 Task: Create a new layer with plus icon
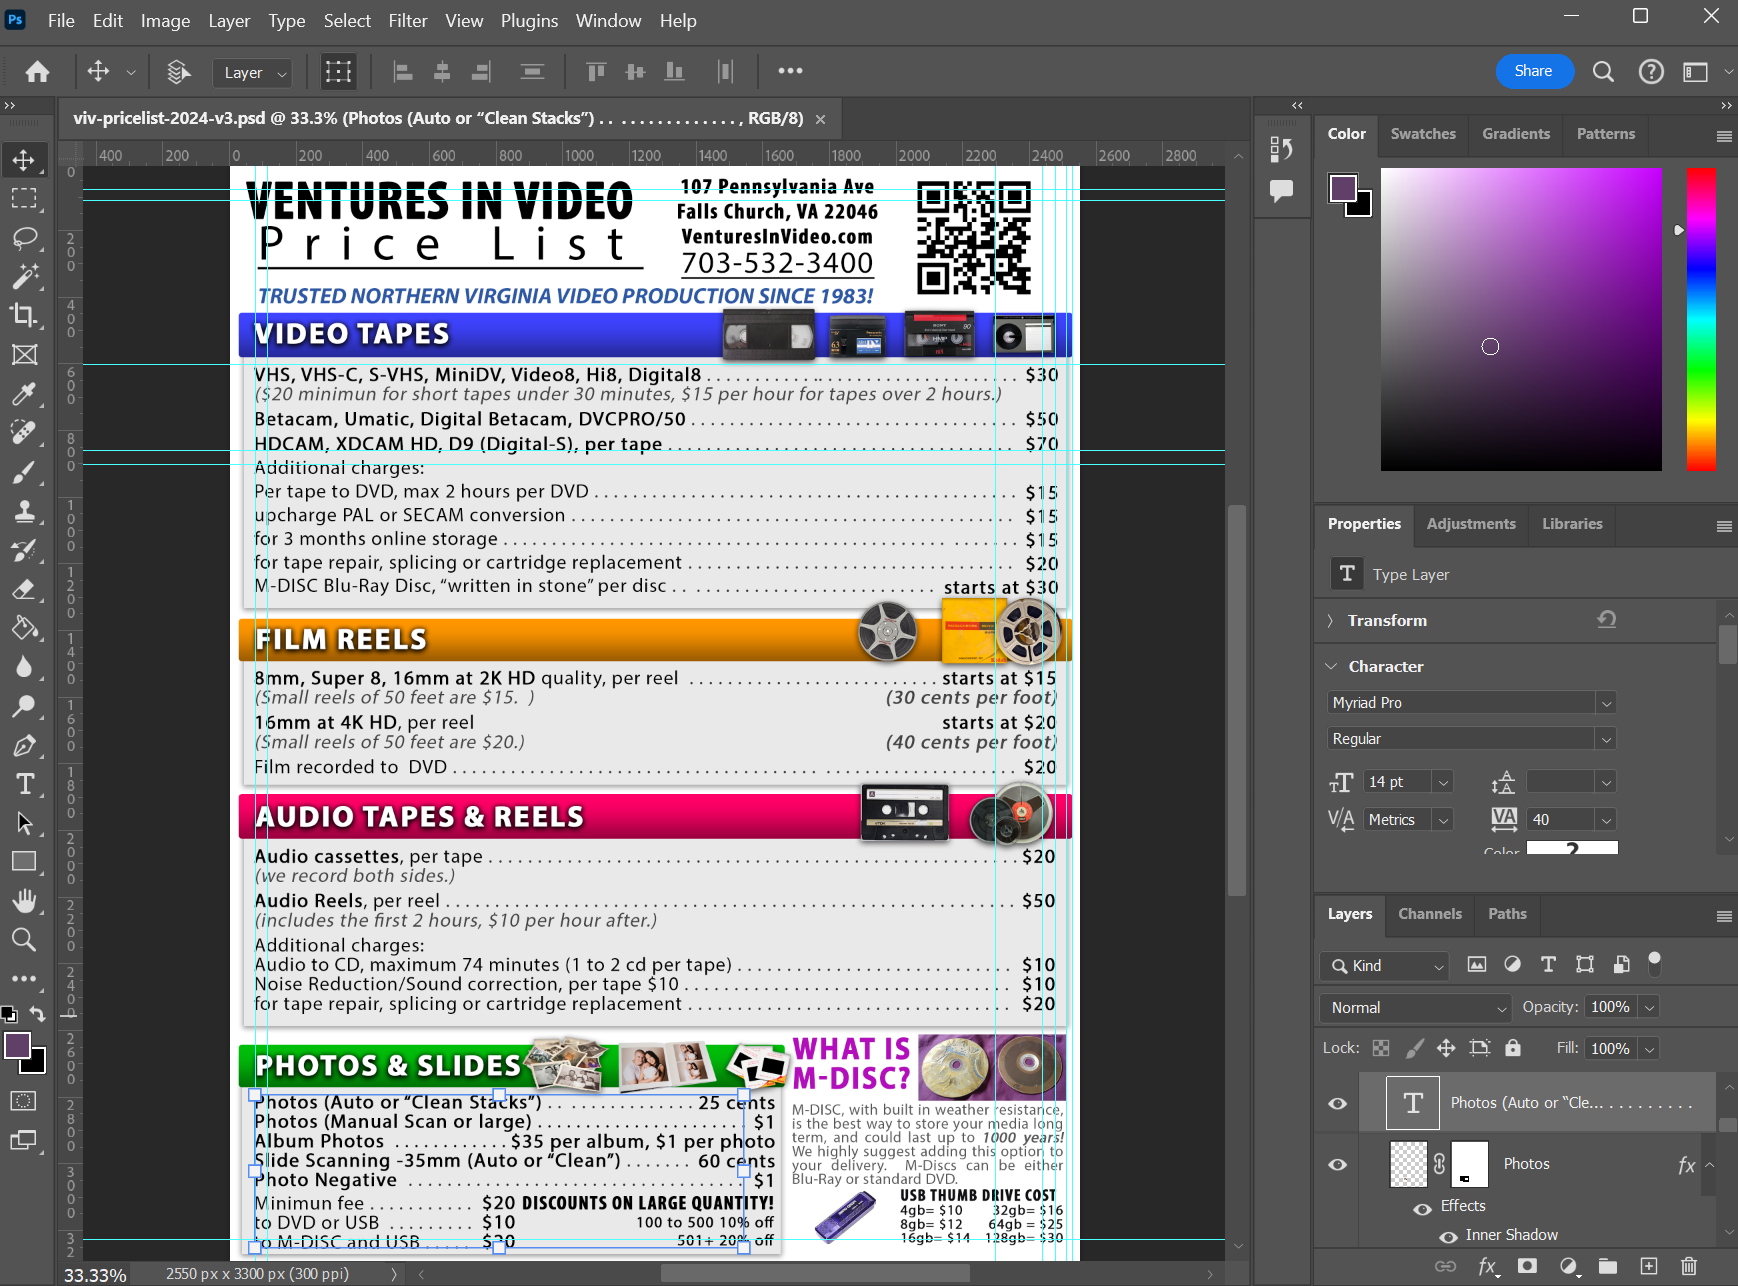pyautogui.click(x=1649, y=1266)
